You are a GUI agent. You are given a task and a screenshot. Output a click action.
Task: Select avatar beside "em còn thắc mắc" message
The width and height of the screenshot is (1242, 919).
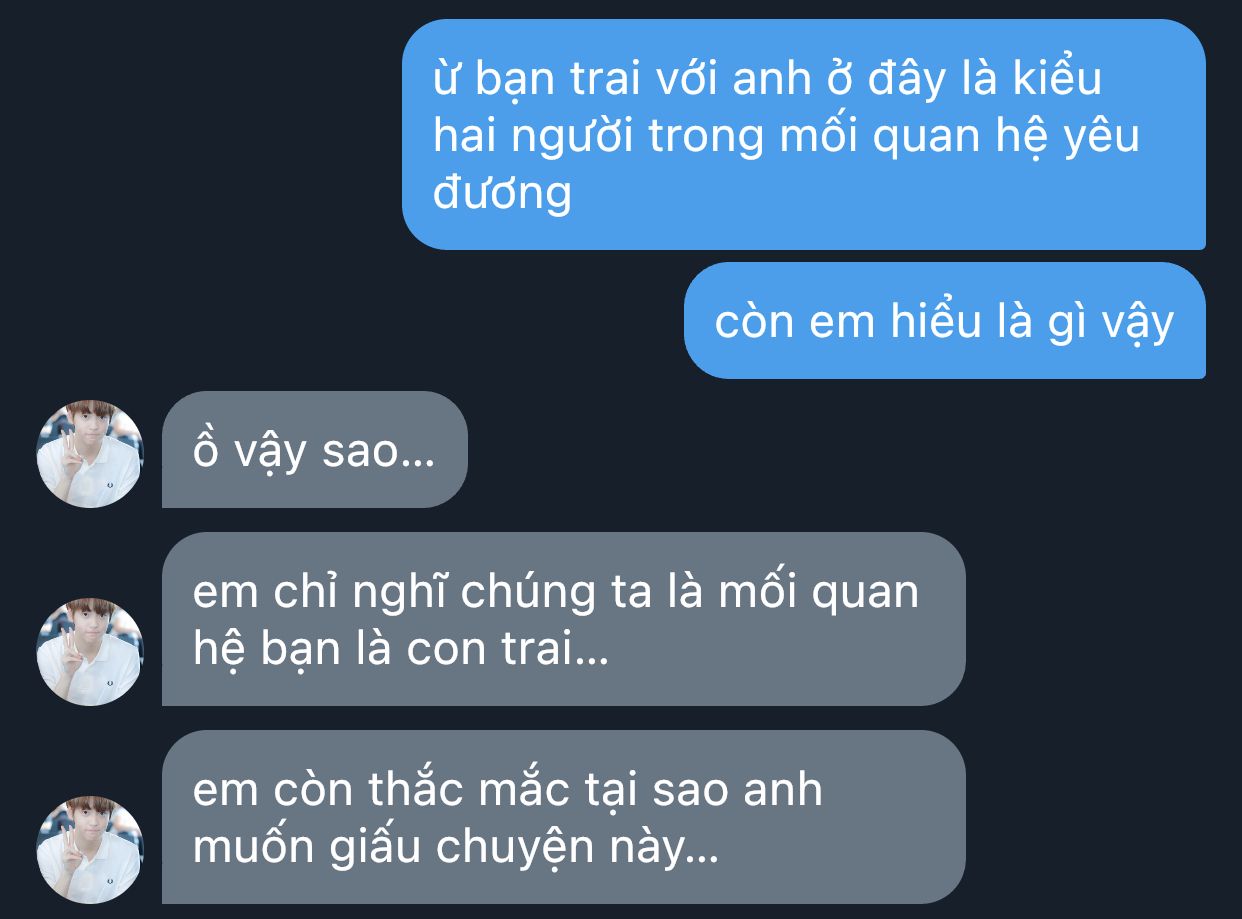click(x=90, y=850)
